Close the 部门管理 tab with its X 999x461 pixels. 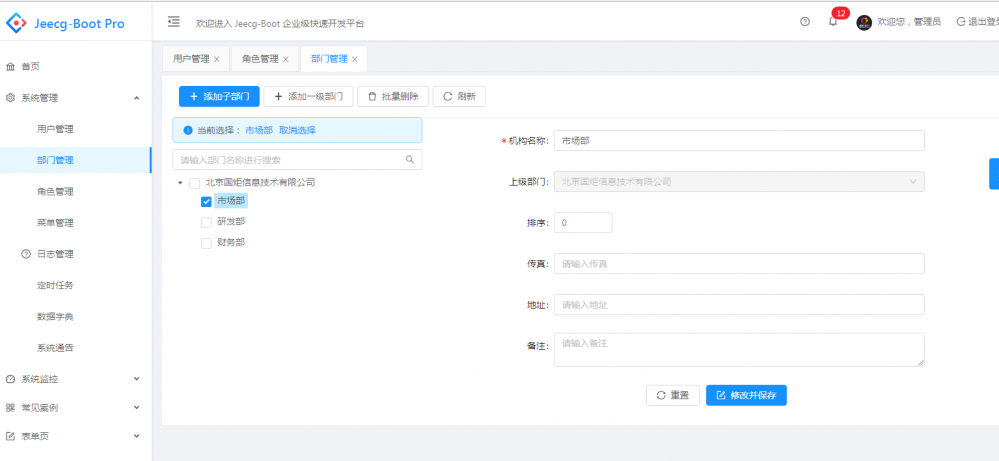click(355, 59)
